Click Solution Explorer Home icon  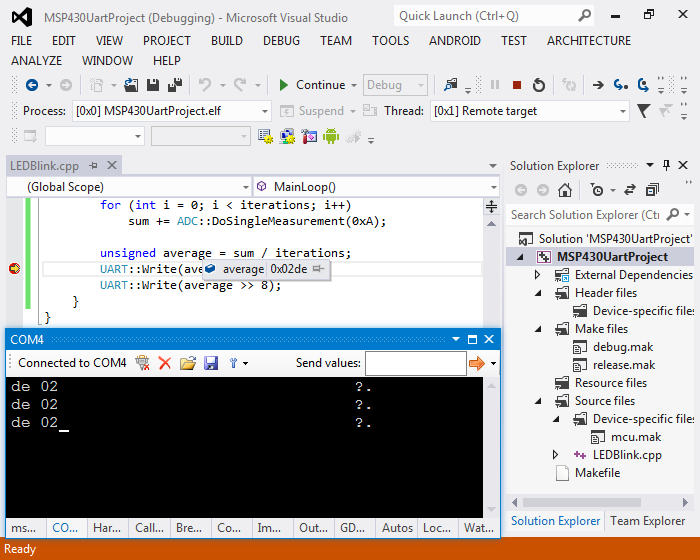point(565,190)
